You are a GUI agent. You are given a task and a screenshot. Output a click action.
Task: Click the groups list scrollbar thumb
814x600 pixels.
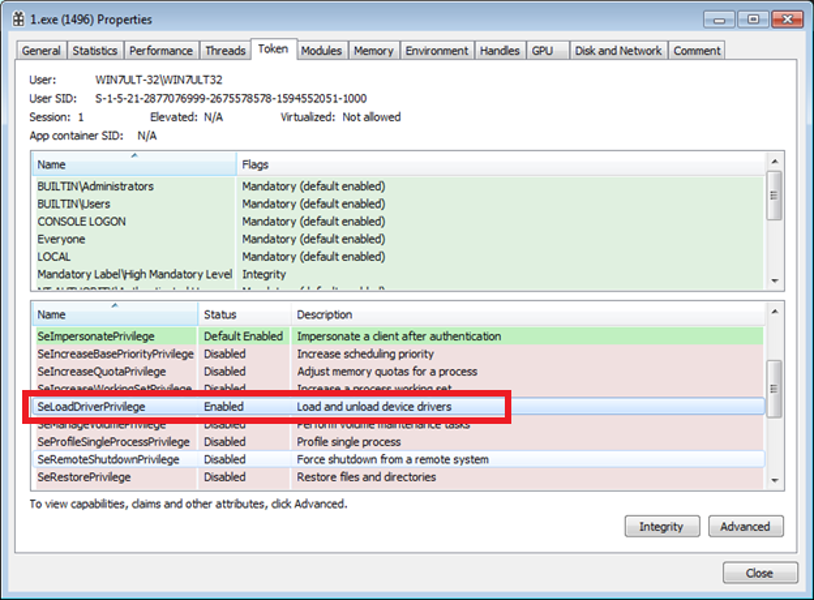(775, 195)
